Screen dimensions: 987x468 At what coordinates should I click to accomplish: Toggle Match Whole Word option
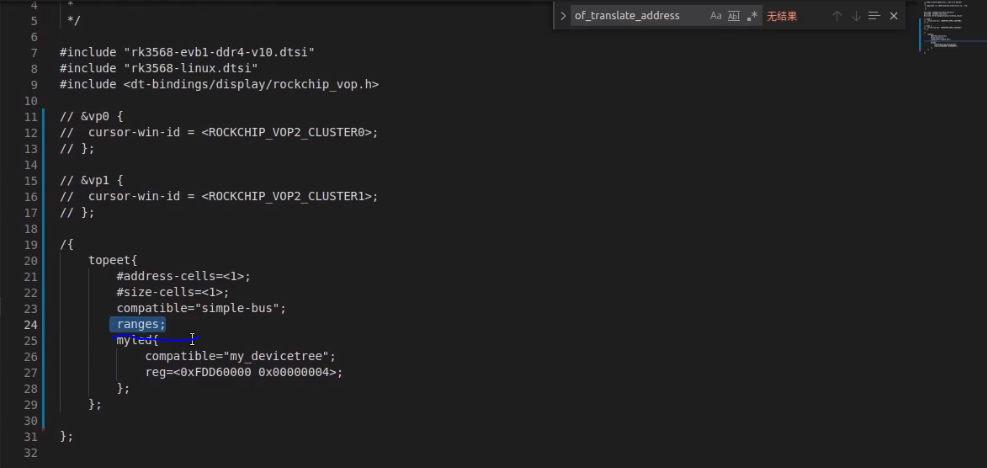[x=734, y=16]
